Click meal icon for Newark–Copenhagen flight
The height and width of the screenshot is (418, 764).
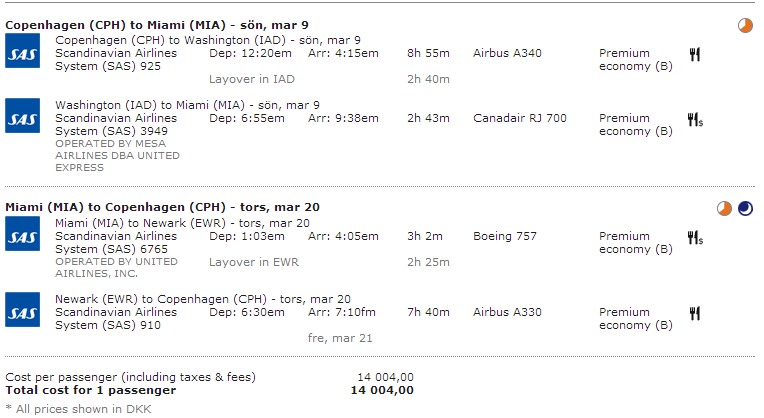click(695, 313)
